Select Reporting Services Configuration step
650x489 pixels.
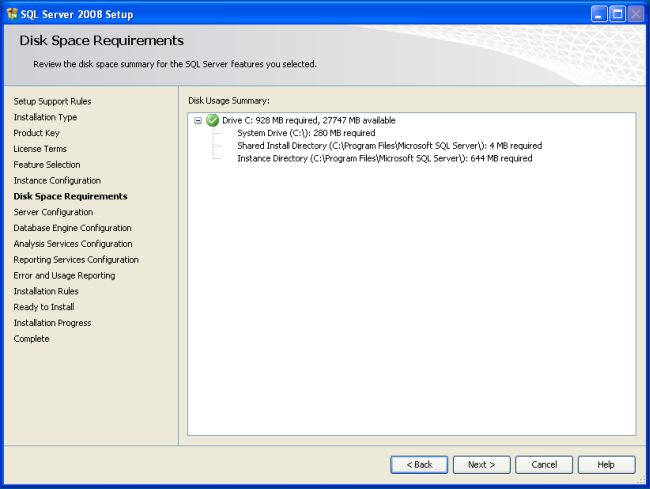click(x=76, y=260)
